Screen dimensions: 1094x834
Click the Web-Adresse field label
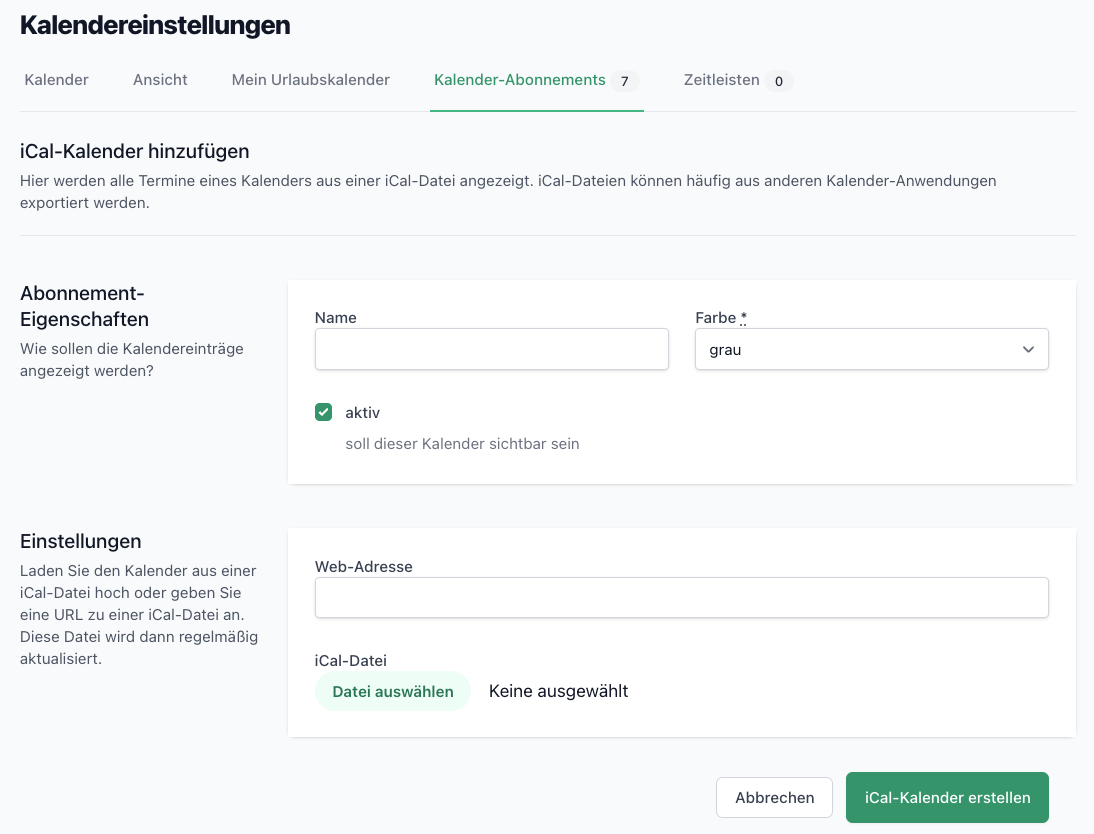(363, 566)
